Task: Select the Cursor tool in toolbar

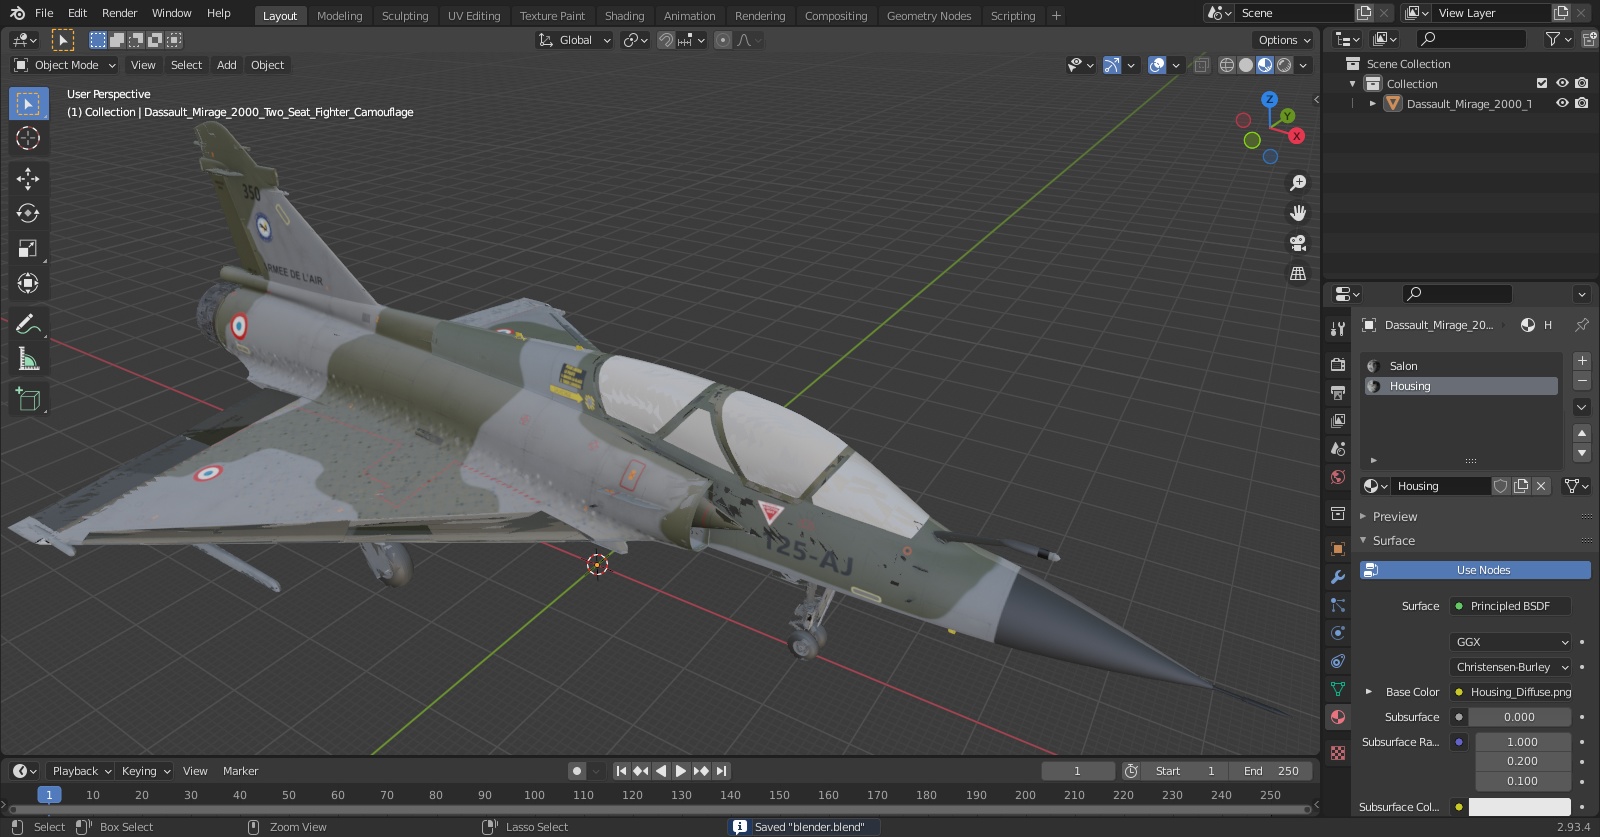Action: coord(28,138)
